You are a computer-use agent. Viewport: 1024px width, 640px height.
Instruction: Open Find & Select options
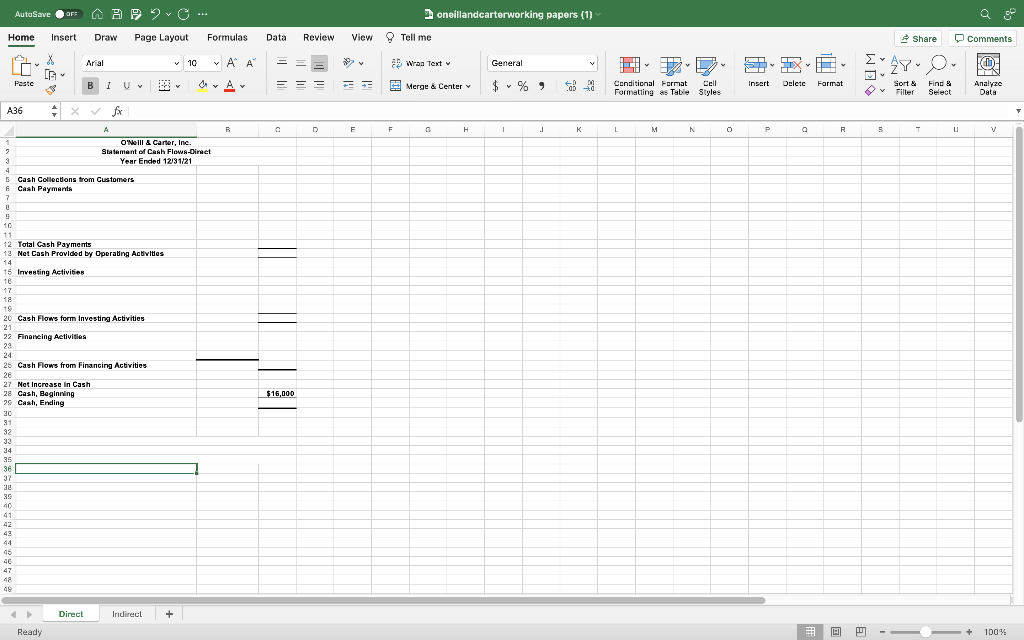click(940, 76)
